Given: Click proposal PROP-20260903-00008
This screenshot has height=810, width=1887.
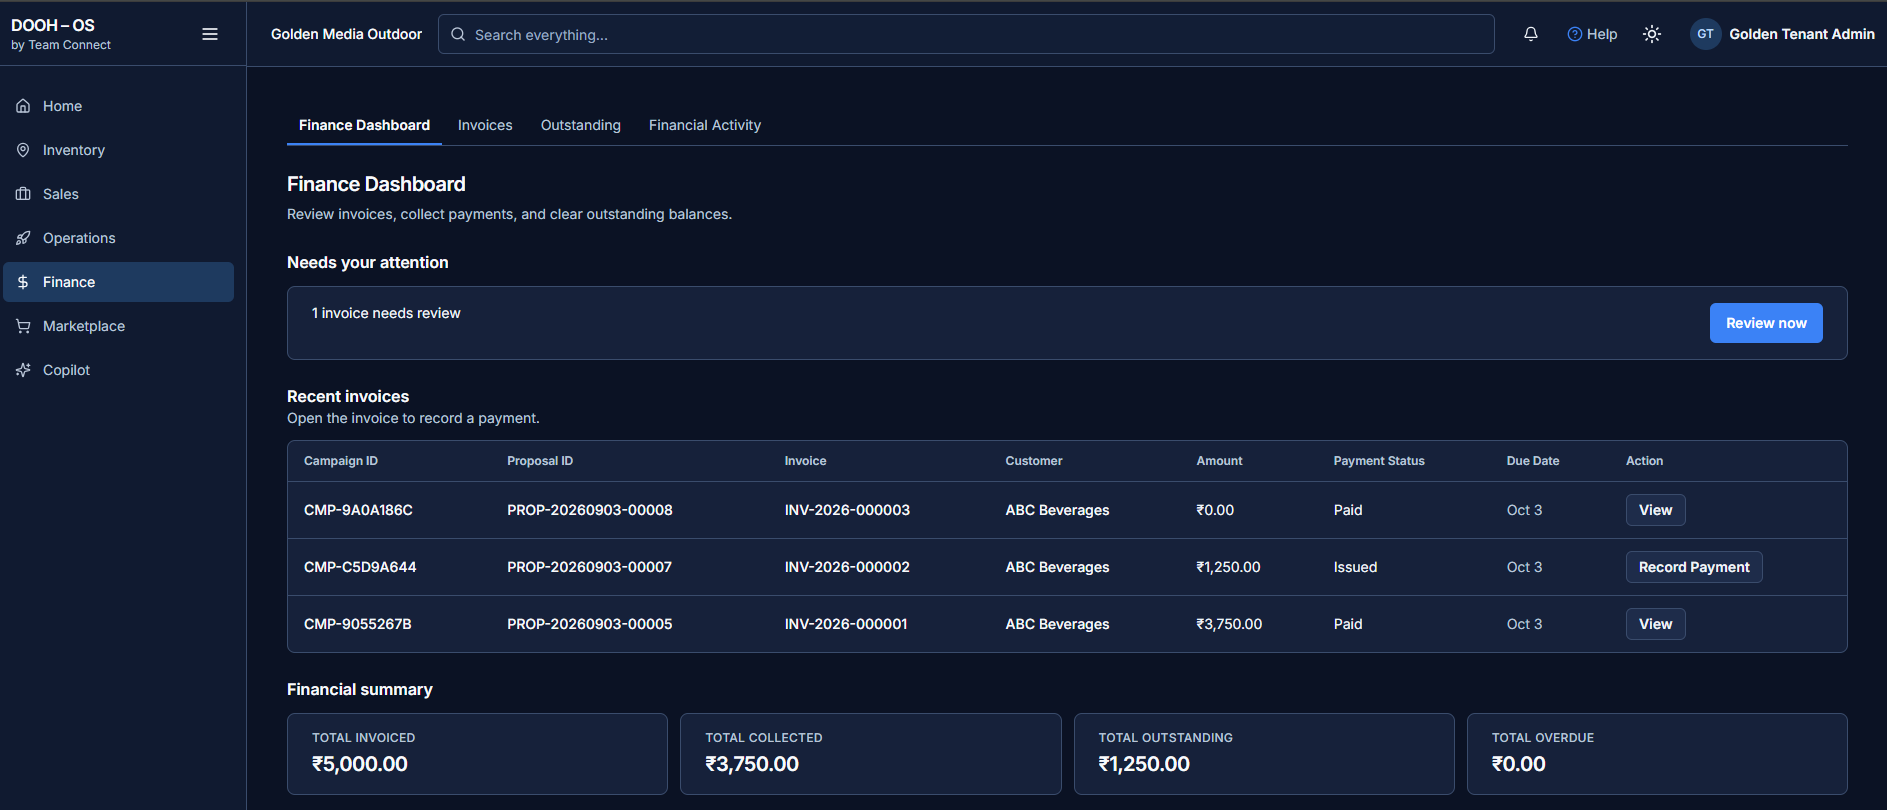Looking at the screenshot, I should 590,510.
